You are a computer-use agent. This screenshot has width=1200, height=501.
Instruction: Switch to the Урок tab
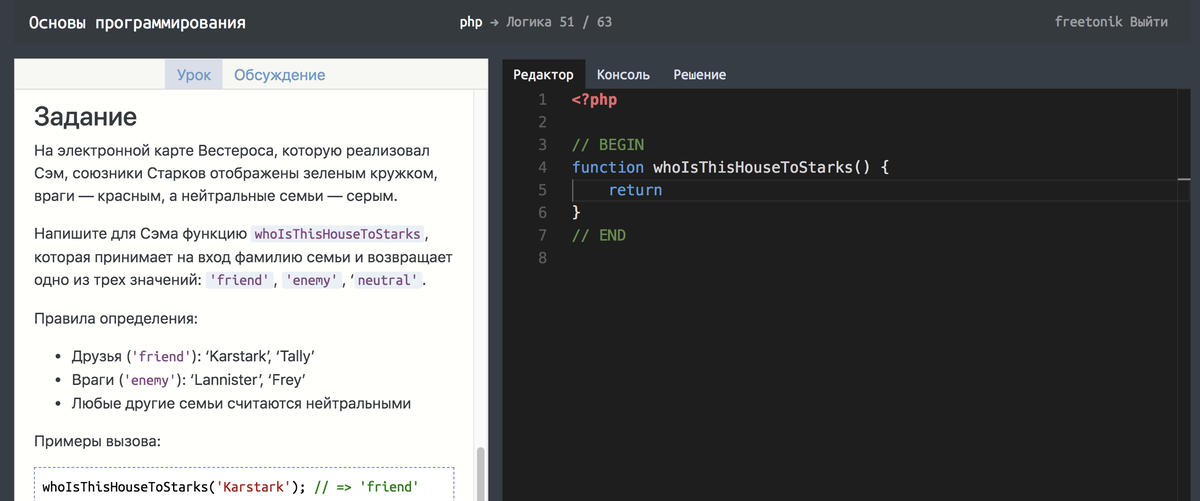[x=193, y=75]
